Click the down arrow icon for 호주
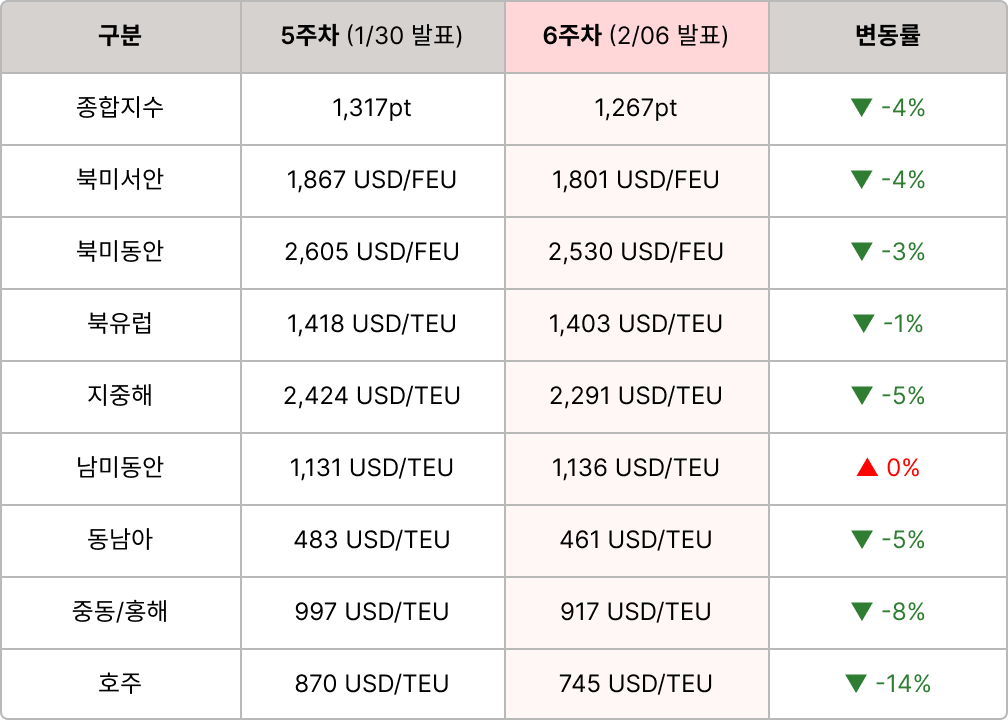This screenshot has width=1008, height=720. tap(856, 684)
